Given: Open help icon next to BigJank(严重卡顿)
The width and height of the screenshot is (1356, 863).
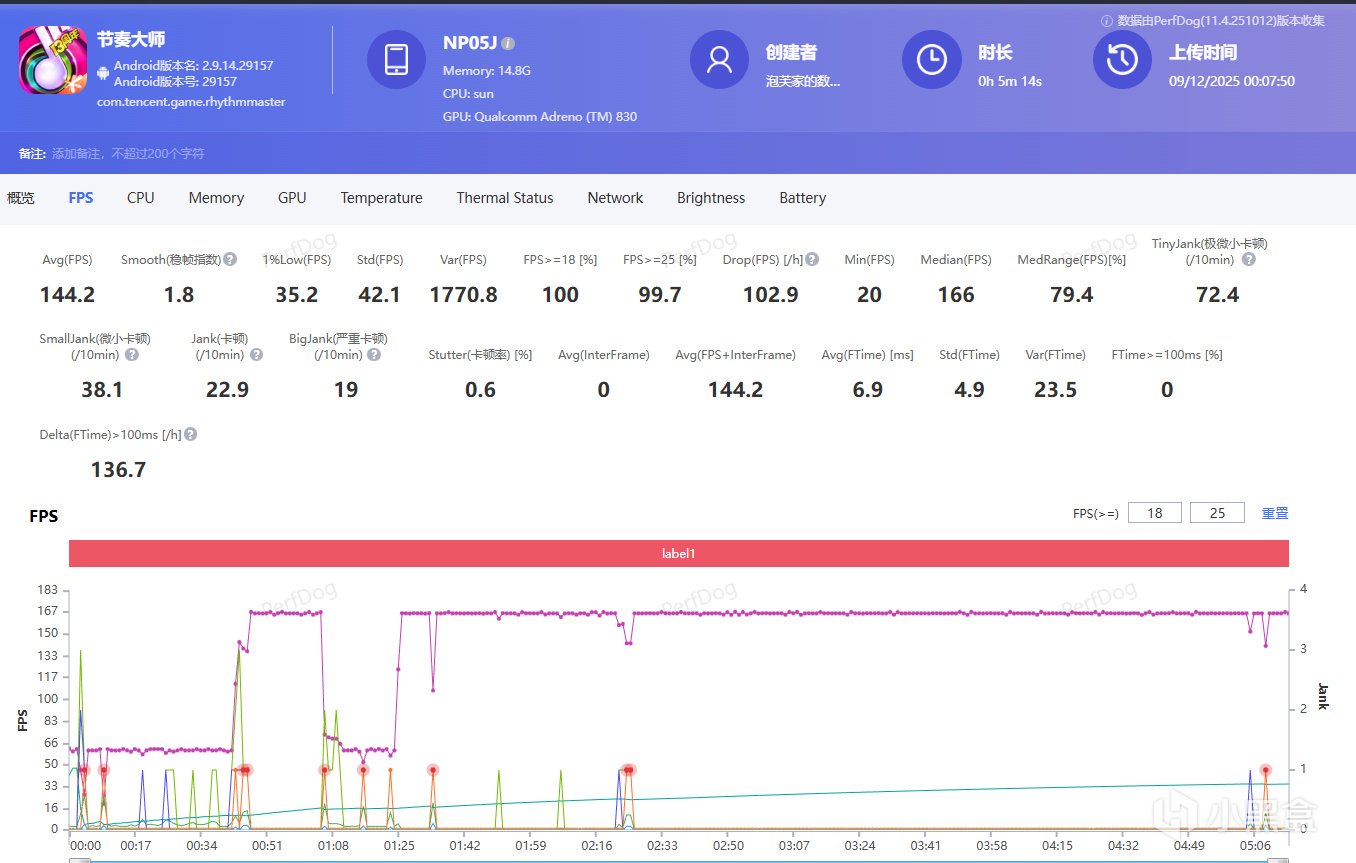Looking at the screenshot, I should point(373,355).
